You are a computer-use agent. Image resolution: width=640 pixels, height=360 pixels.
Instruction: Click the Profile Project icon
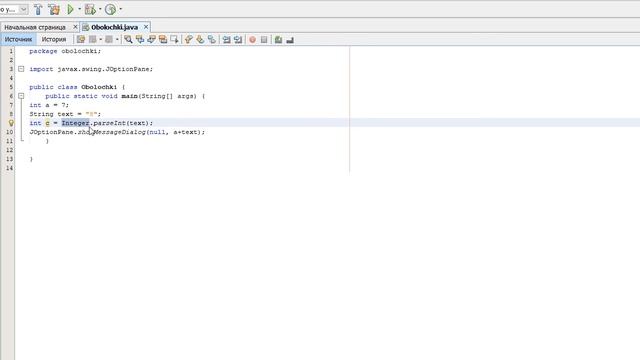click(x=110, y=9)
